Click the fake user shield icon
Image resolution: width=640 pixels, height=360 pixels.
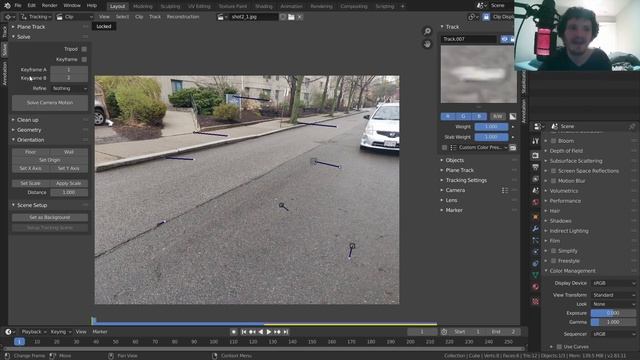coord(282,17)
